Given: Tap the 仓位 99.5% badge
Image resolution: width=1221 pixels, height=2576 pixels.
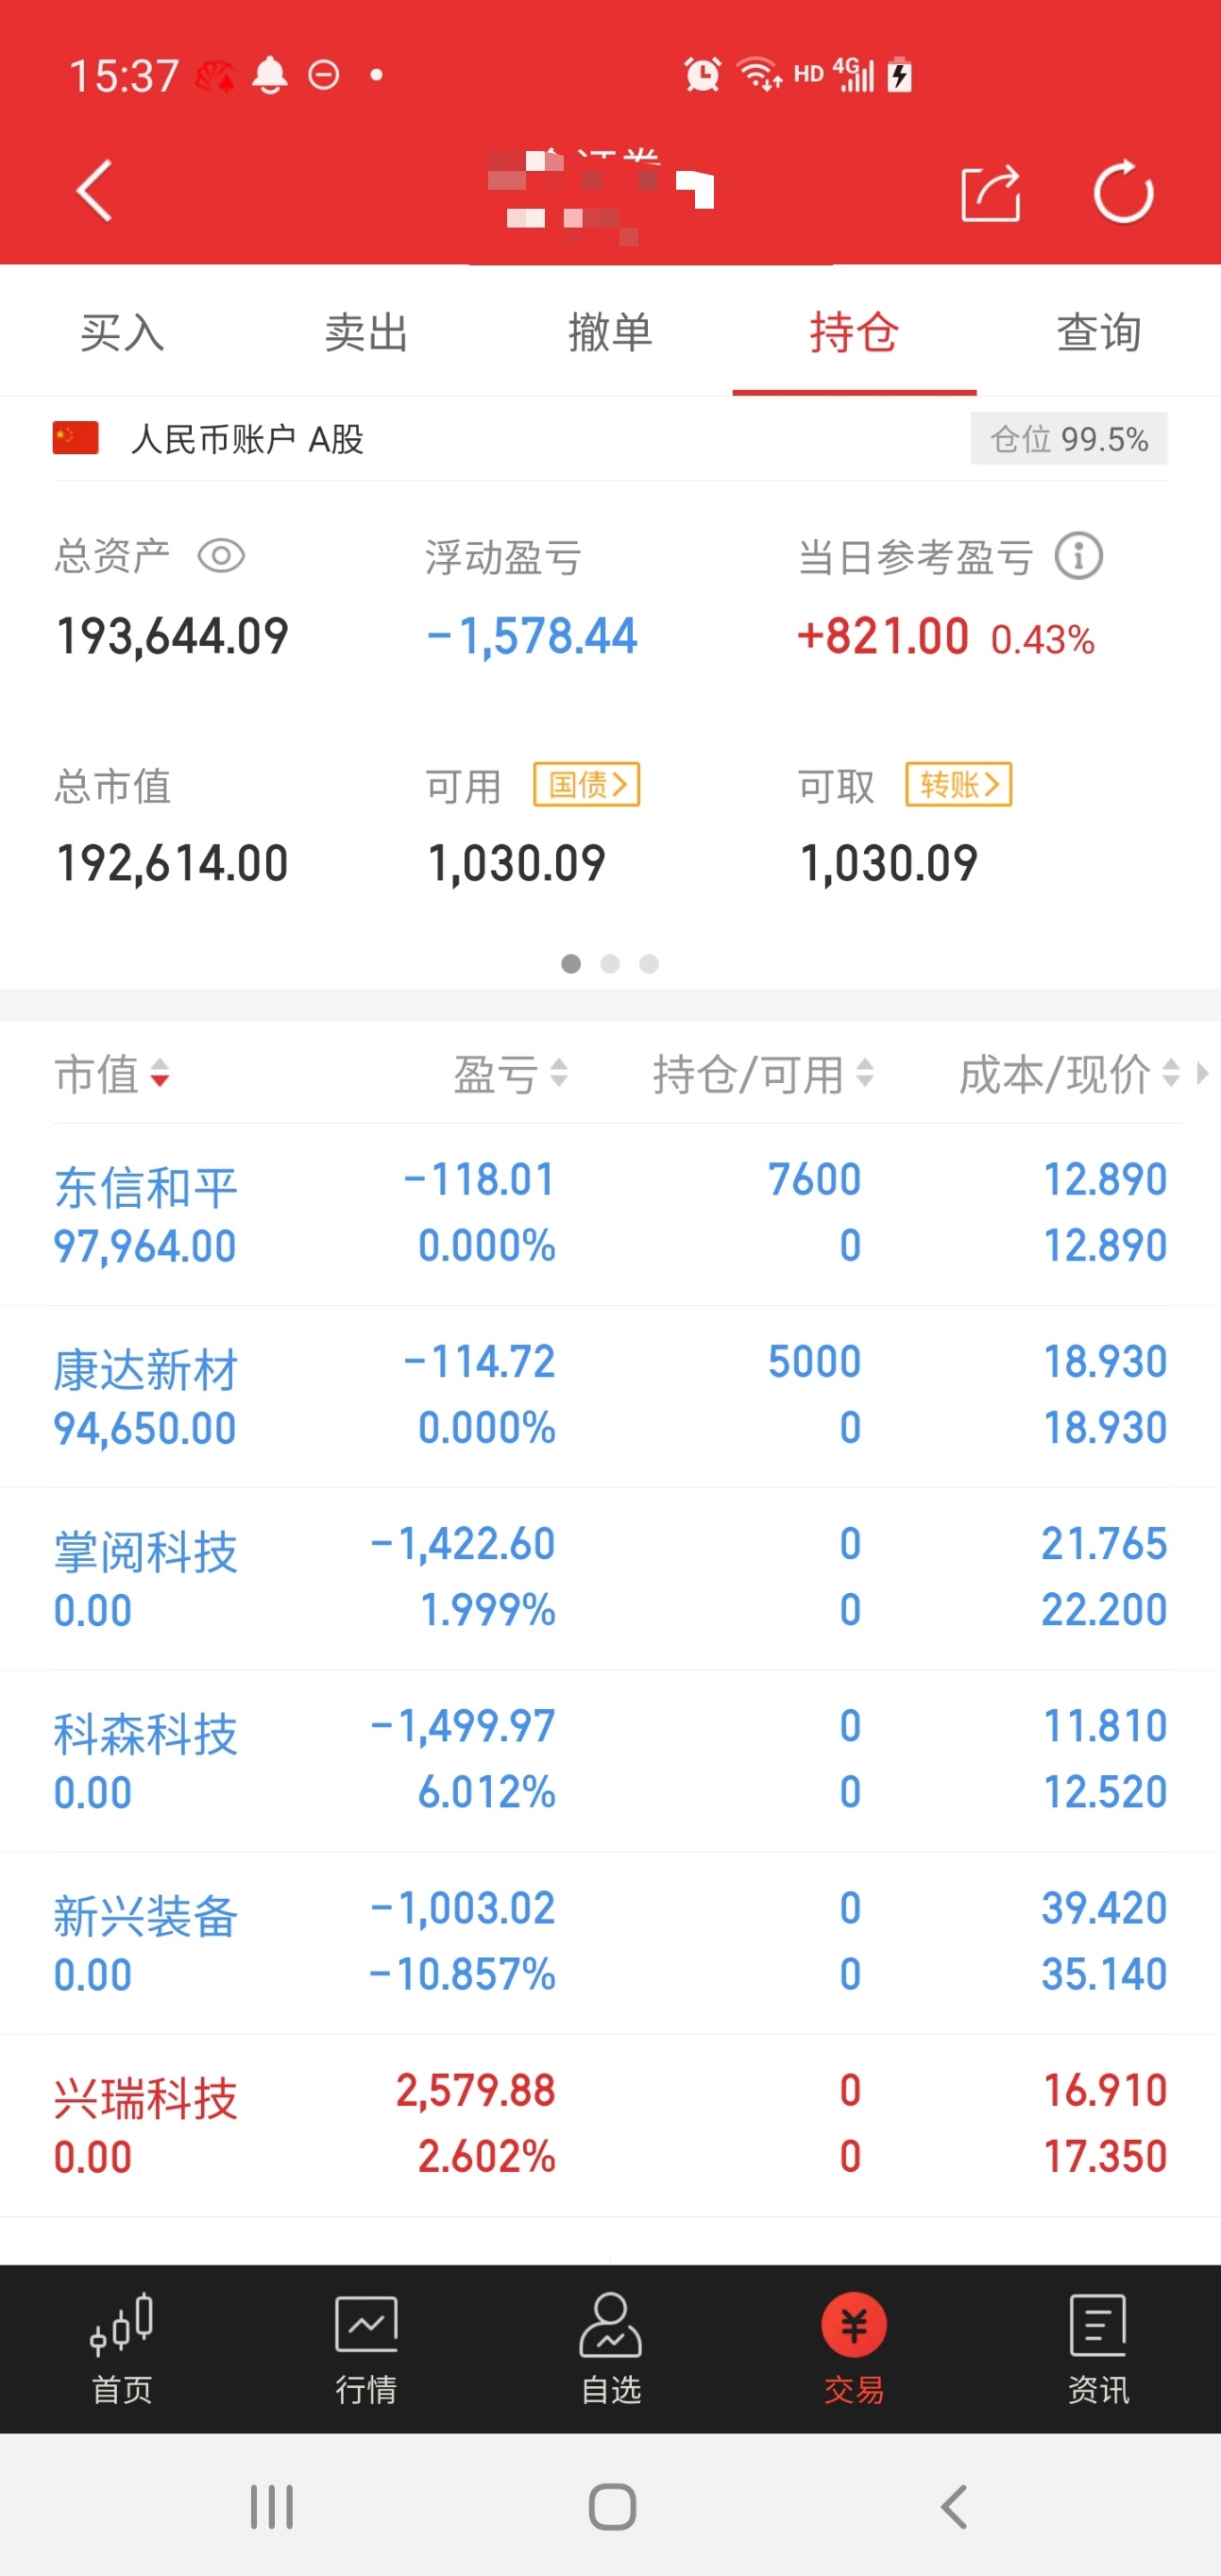Looking at the screenshot, I should pyautogui.click(x=1069, y=438).
